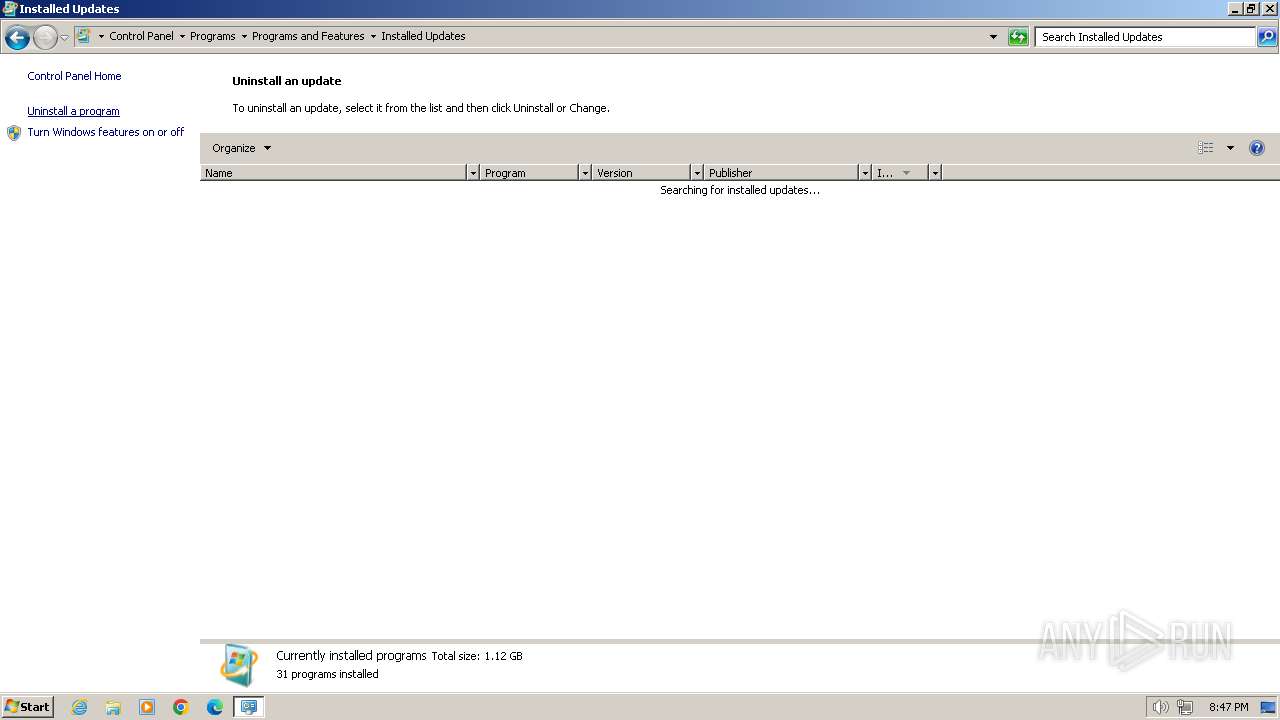
Task: Launch Internet Explorer from taskbar
Action: pos(79,707)
